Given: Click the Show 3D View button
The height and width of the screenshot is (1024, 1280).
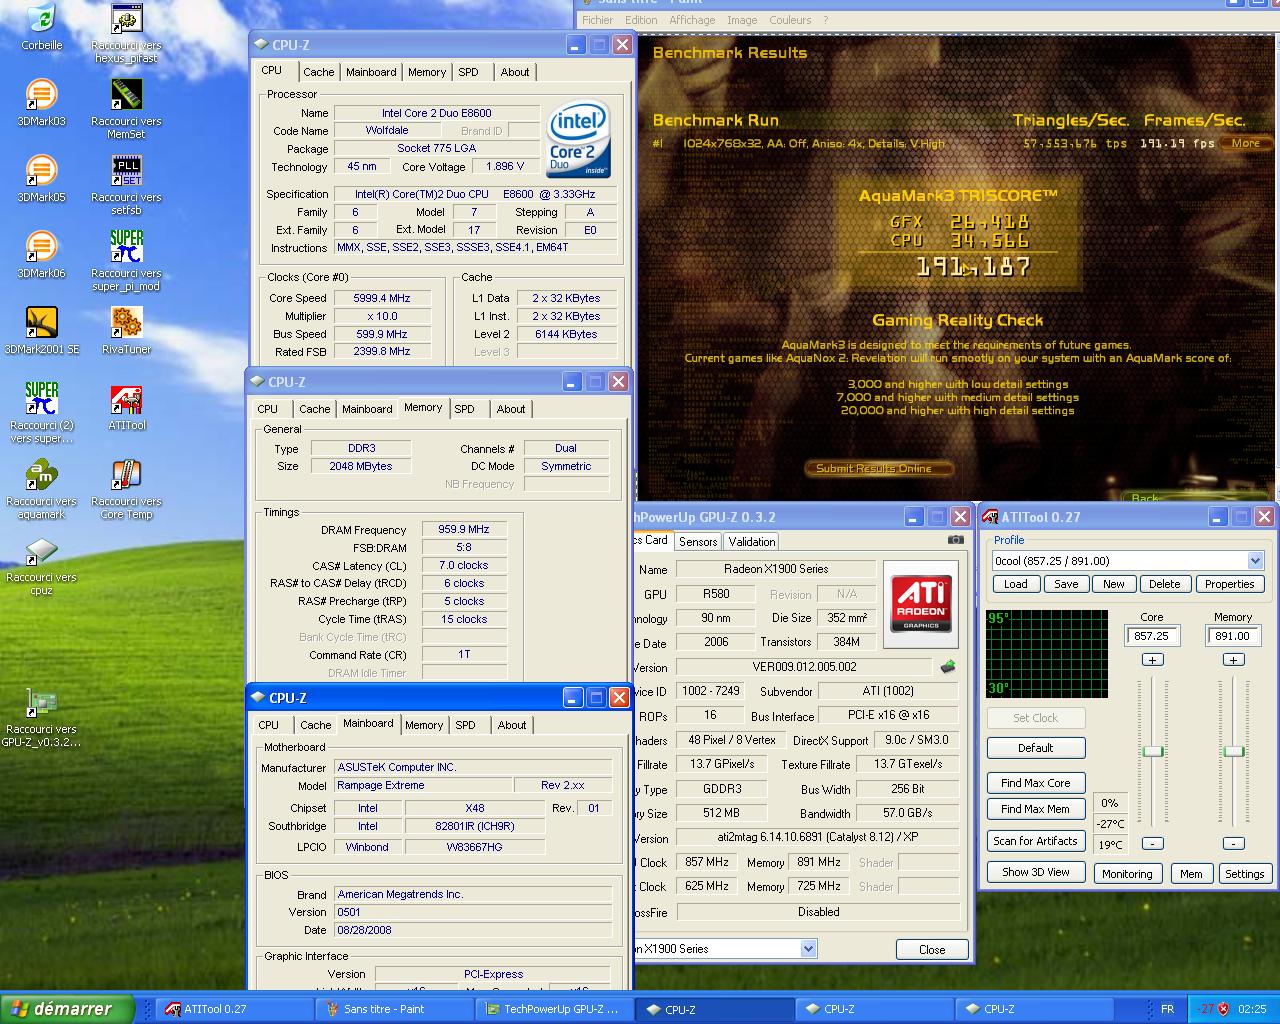Looking at the screenshot, I should coord(1035,872).
